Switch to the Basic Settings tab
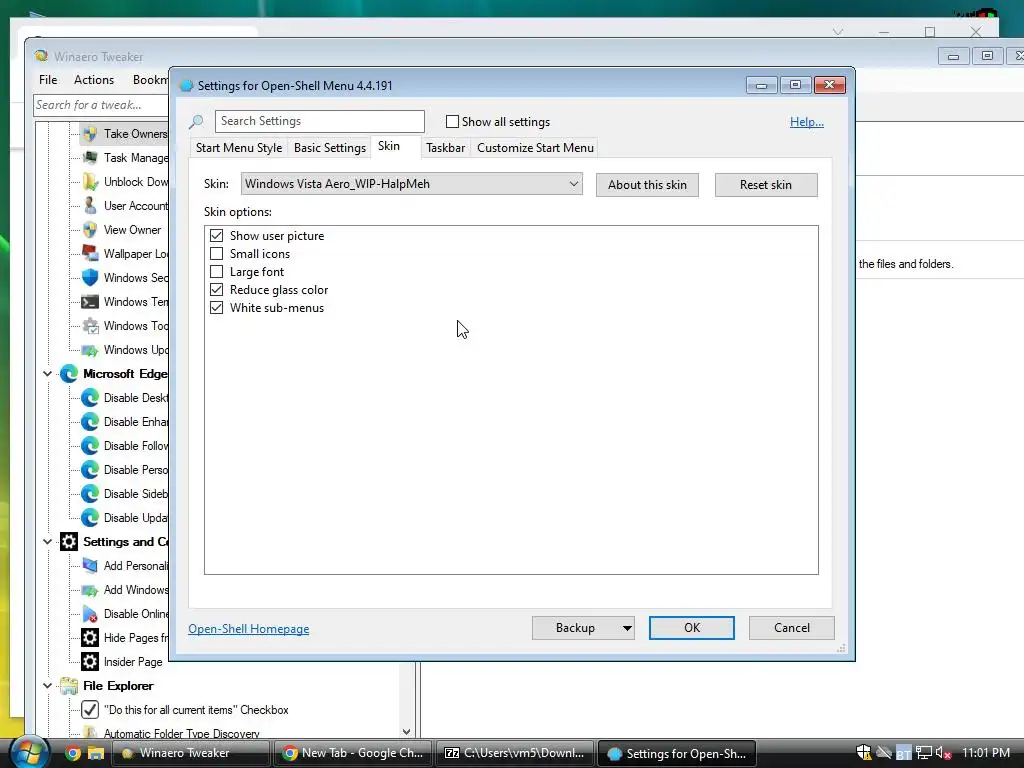Screen dimensions: 1024x768 tap(330, 148)
